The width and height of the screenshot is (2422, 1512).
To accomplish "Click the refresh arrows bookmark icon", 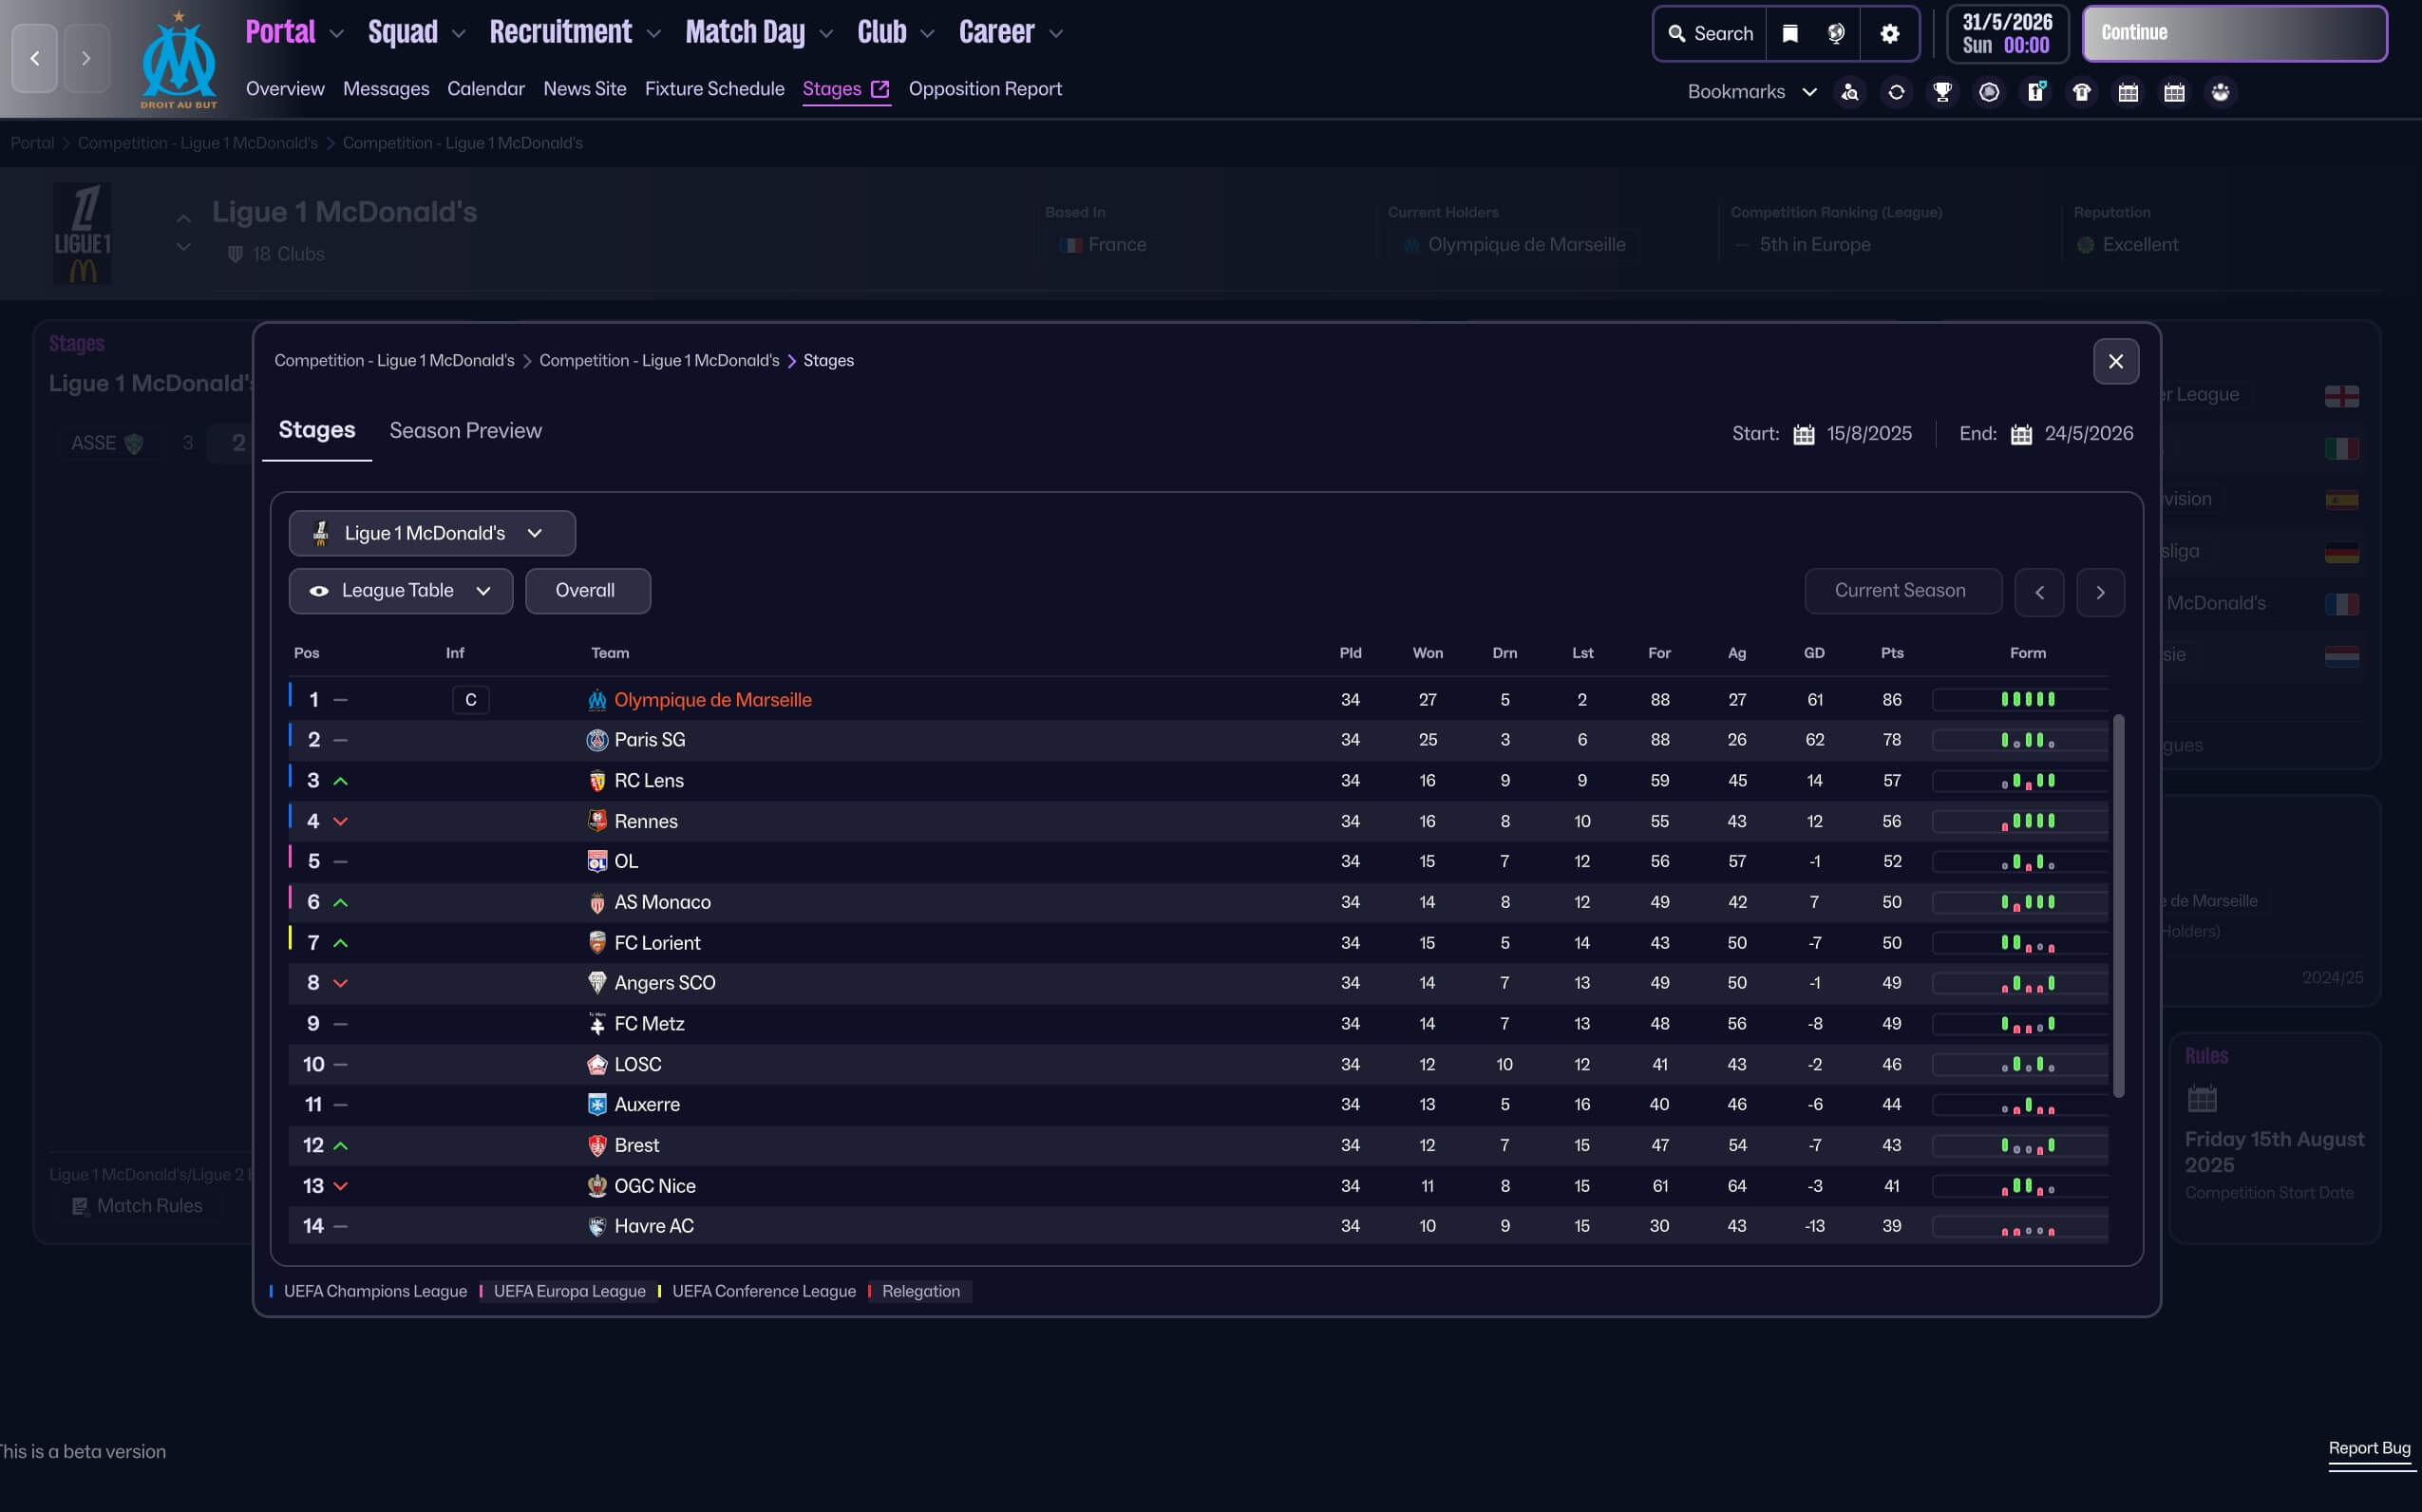I will coord(1896,92).
